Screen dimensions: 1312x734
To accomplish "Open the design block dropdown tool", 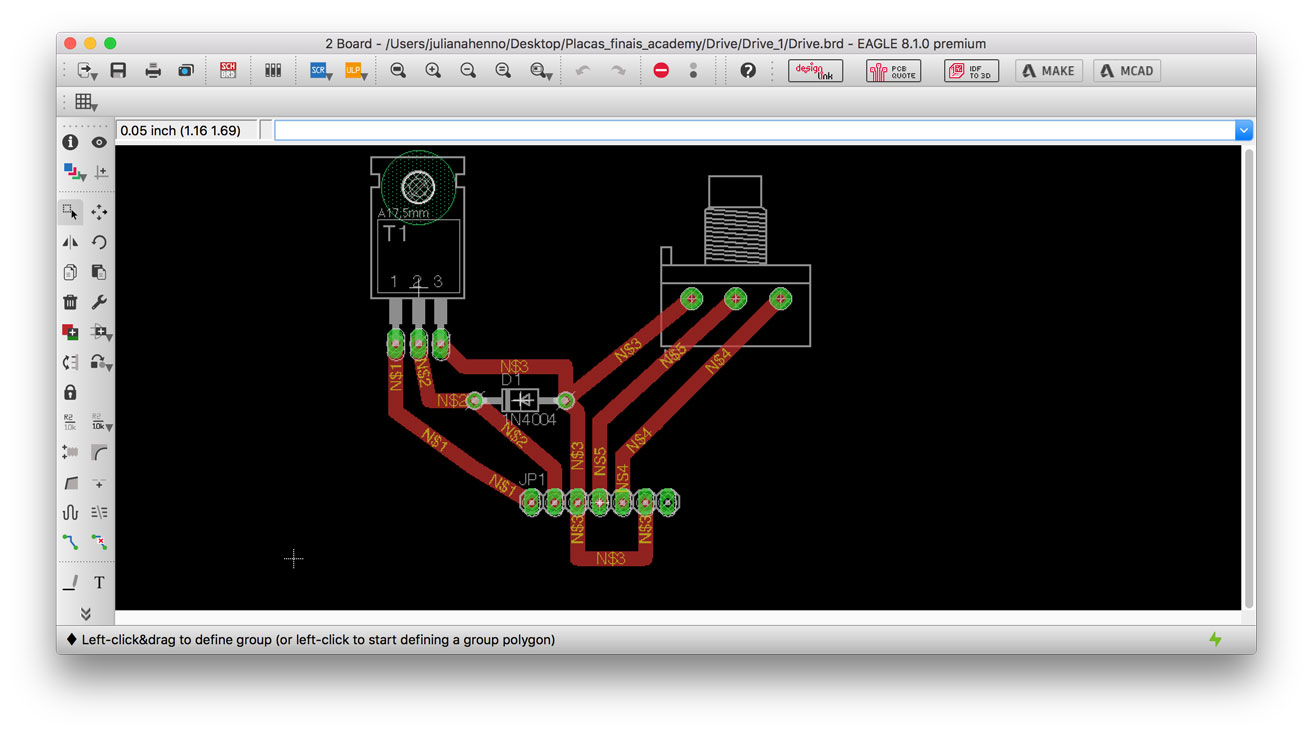I will tap(101, 332).
